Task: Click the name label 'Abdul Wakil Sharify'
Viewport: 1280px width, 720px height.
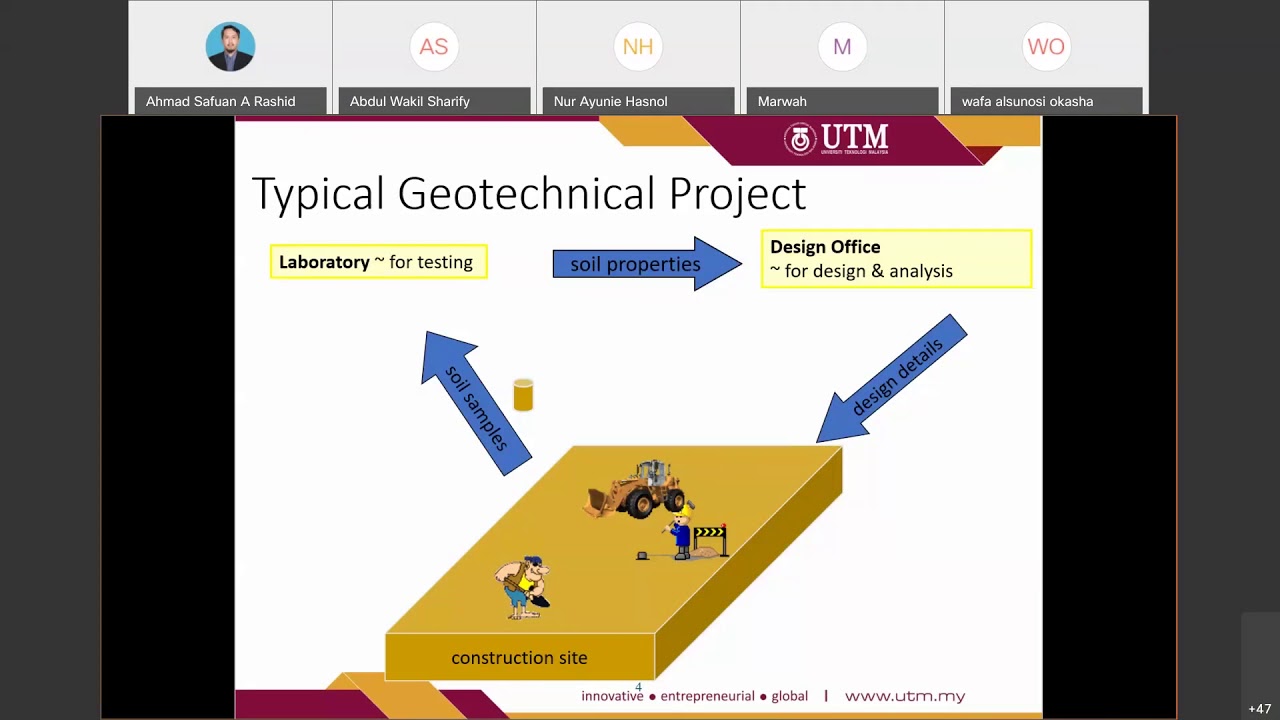Action: coord(410,101)
